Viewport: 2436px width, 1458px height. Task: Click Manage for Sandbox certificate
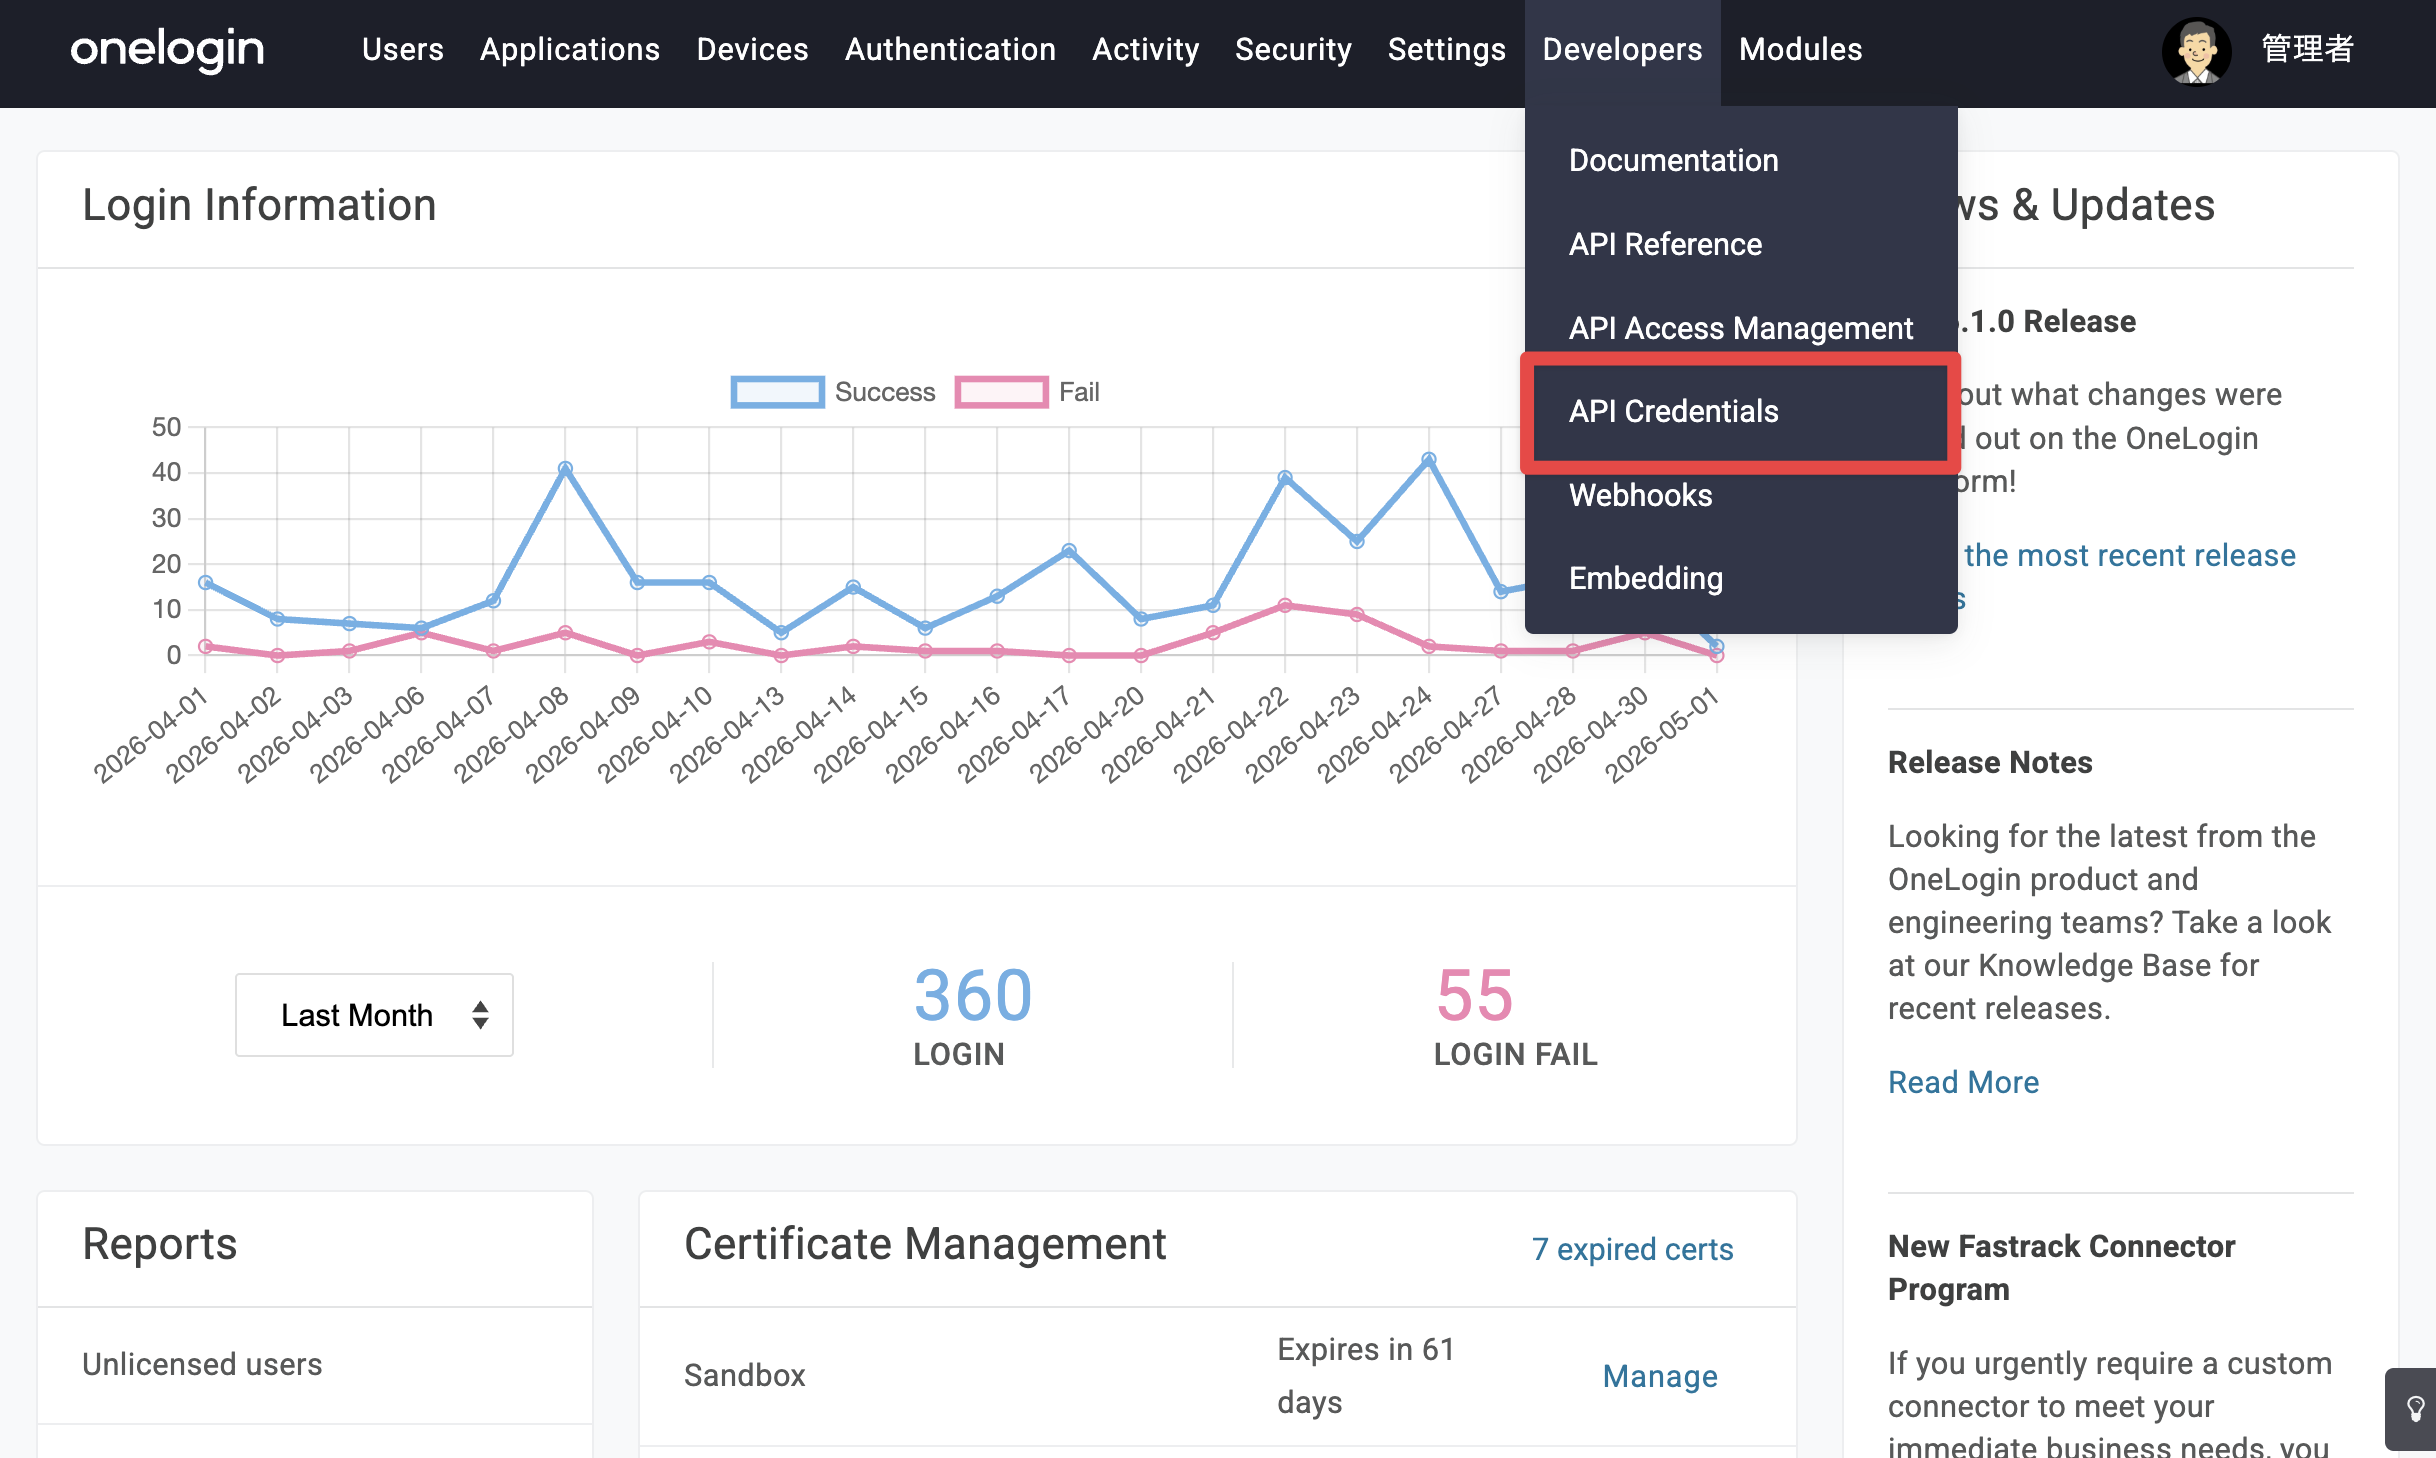(1660, 1376)
